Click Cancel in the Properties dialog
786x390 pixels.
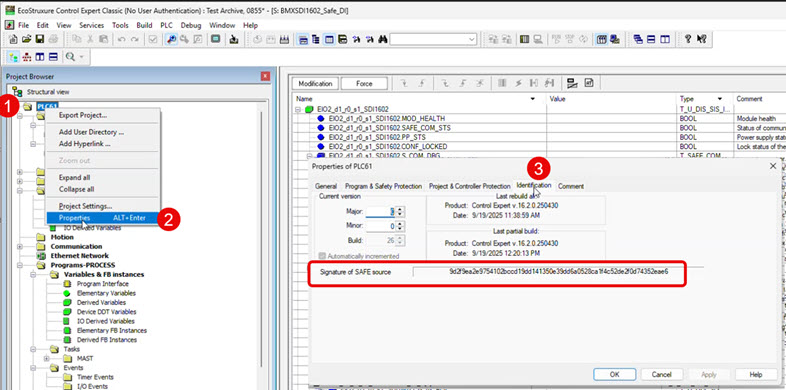point(662,374)
